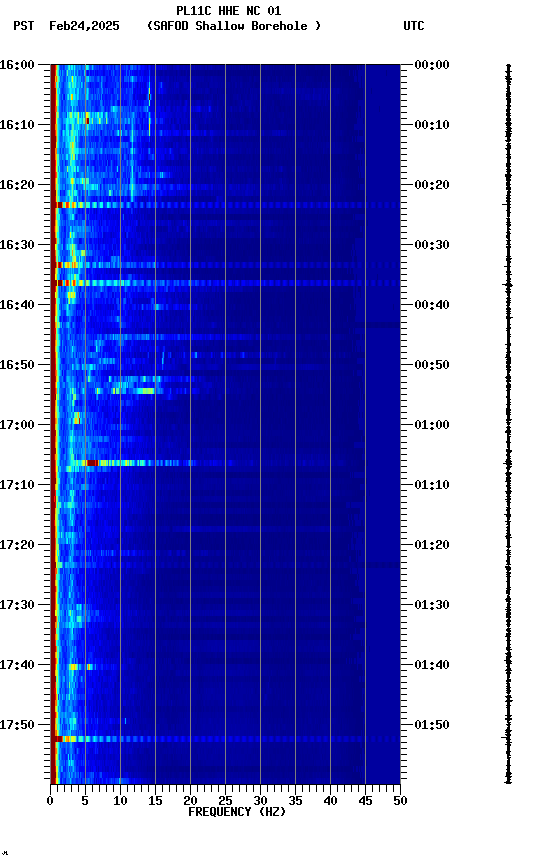Click the seismogram waveform trace on the right
This screenshot has width=552, height=864.
[508, 424]
